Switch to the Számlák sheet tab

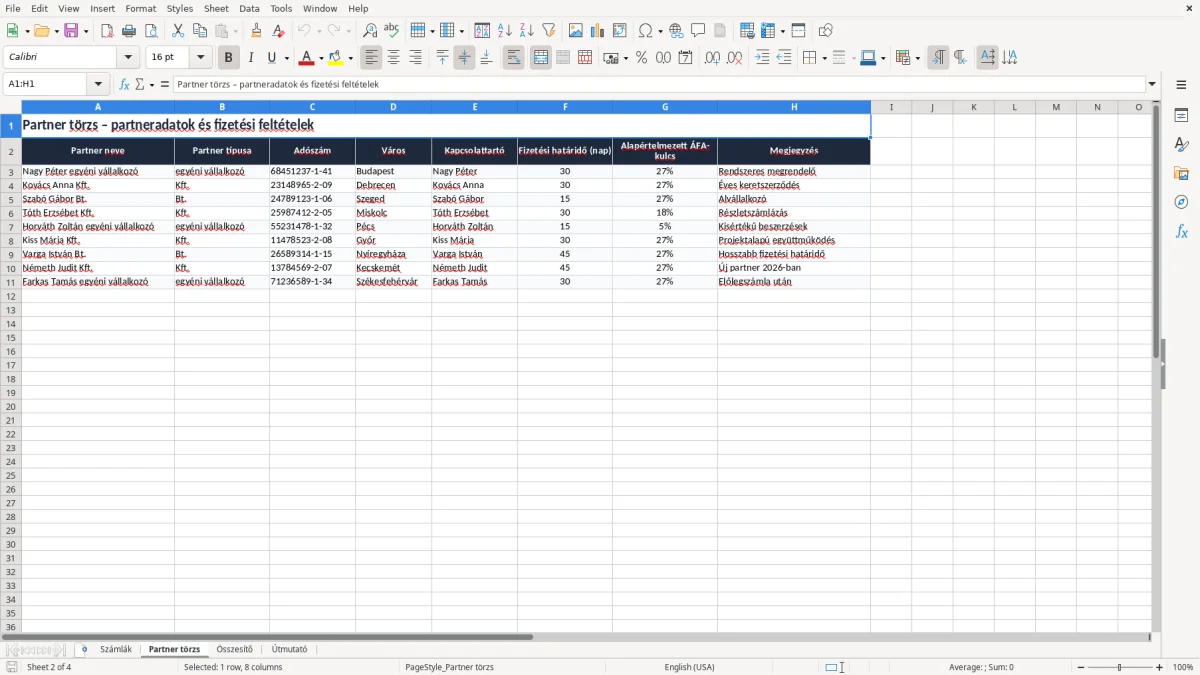coord(116,650)
